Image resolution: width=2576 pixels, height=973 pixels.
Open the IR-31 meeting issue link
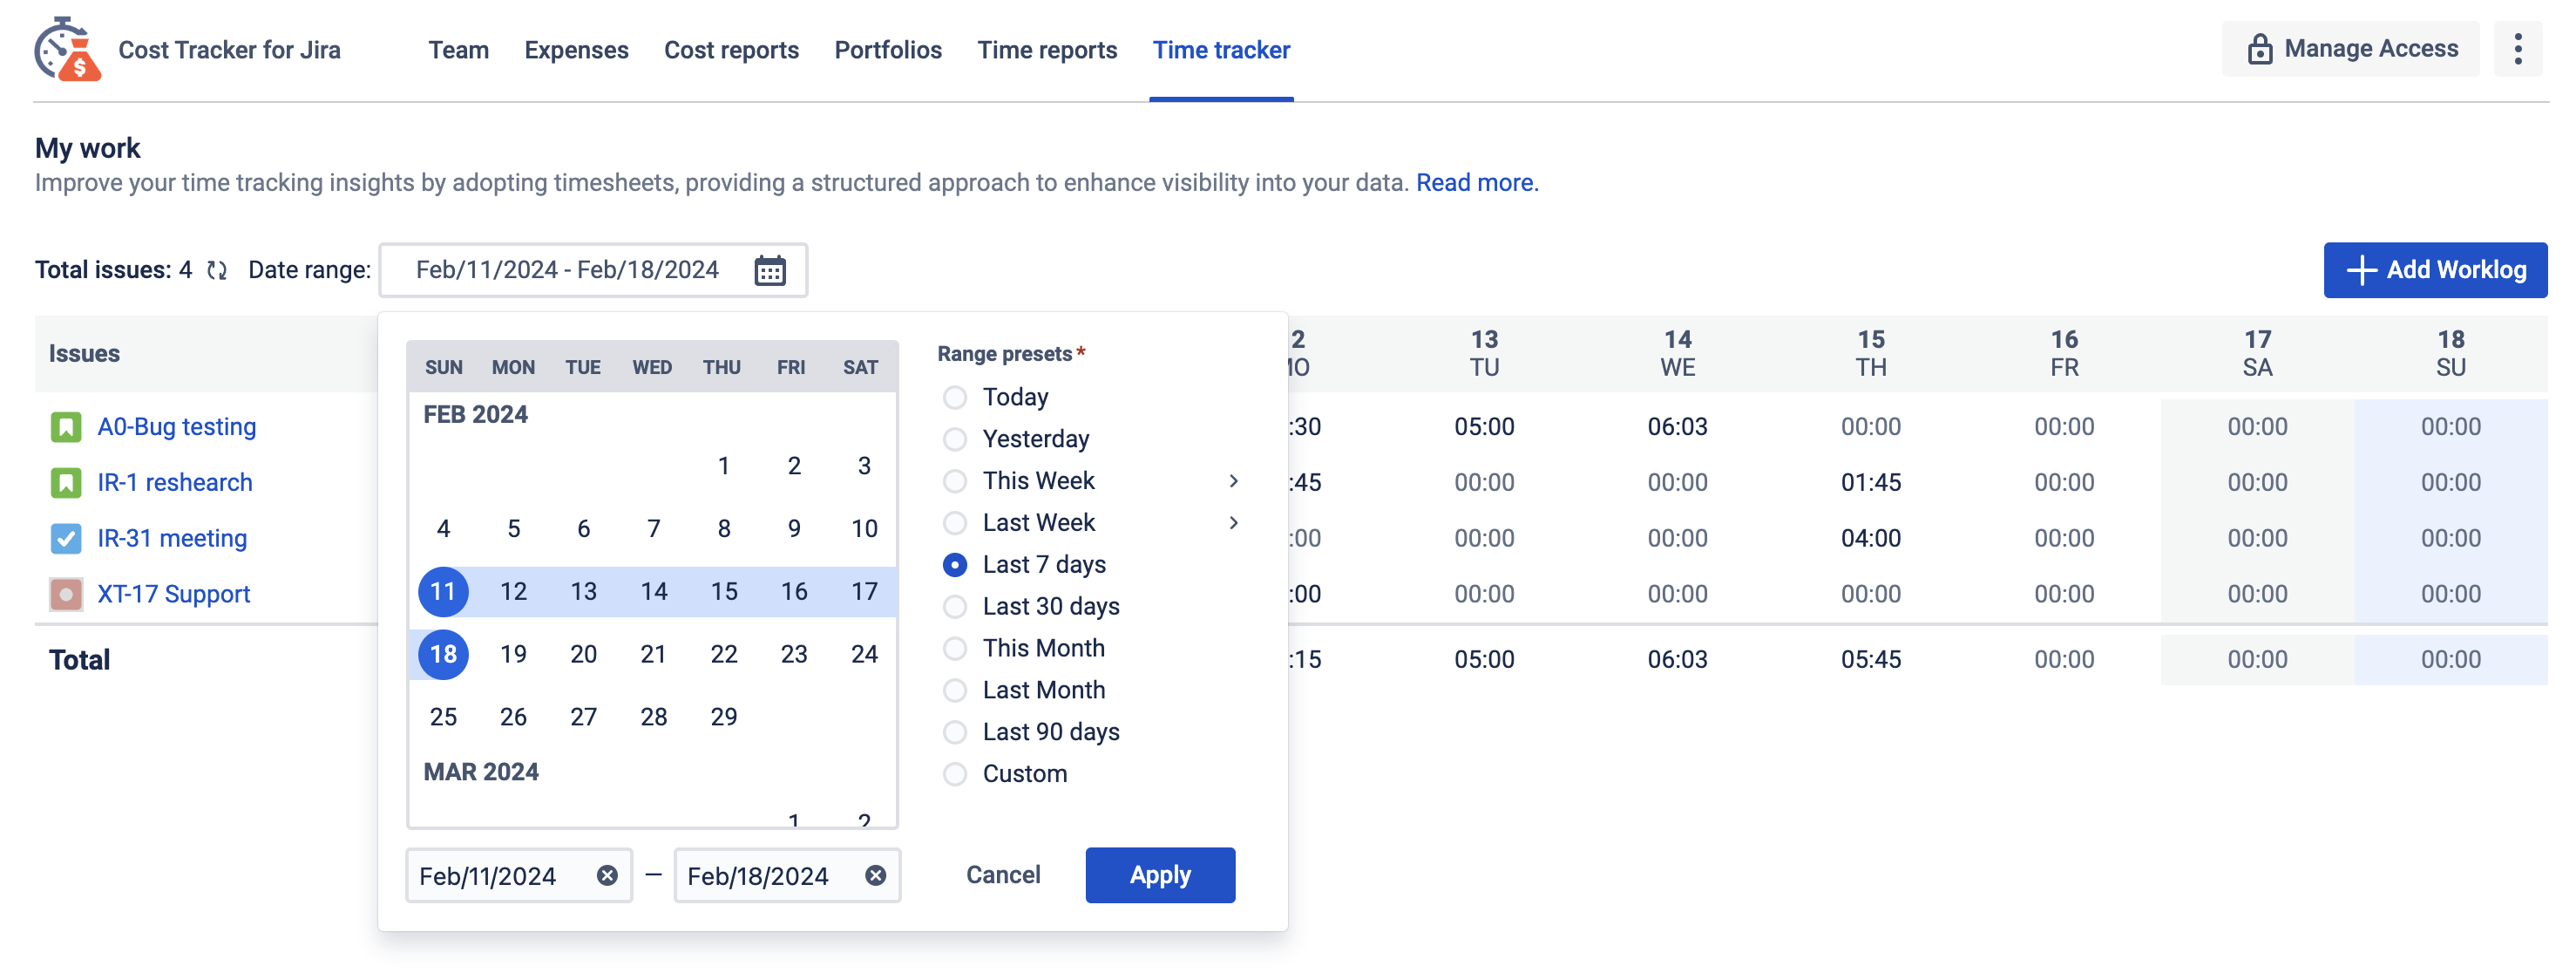(172, 539)
